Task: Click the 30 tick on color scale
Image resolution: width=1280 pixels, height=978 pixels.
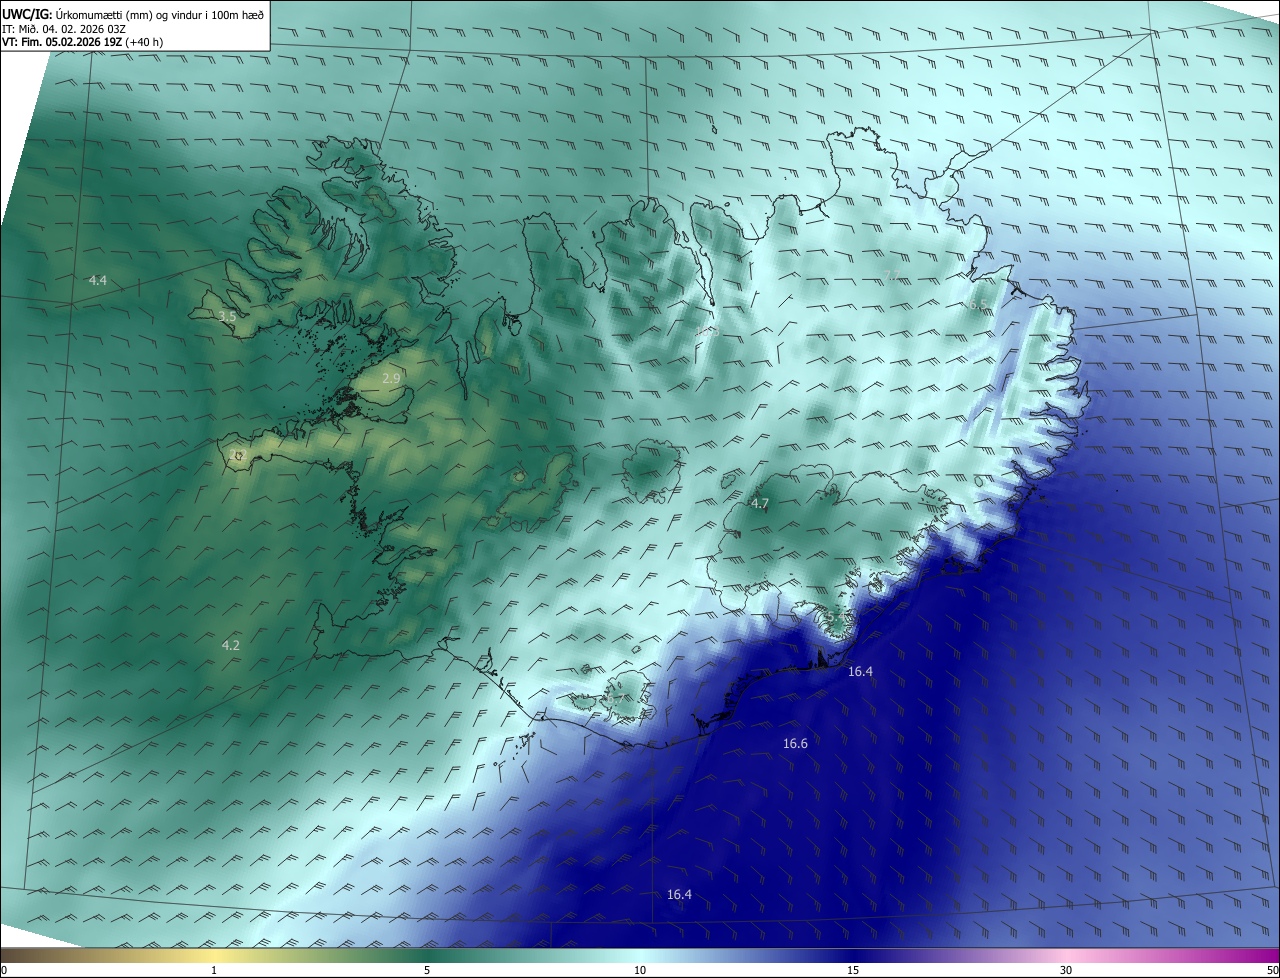Action: tap(1066, 970)
